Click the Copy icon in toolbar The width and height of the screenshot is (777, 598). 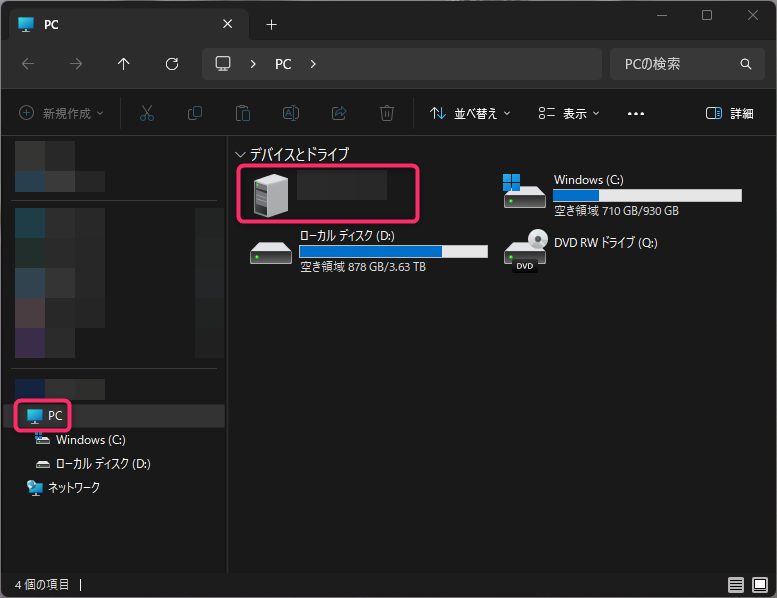pyautogui.click(x=195, y=113)
